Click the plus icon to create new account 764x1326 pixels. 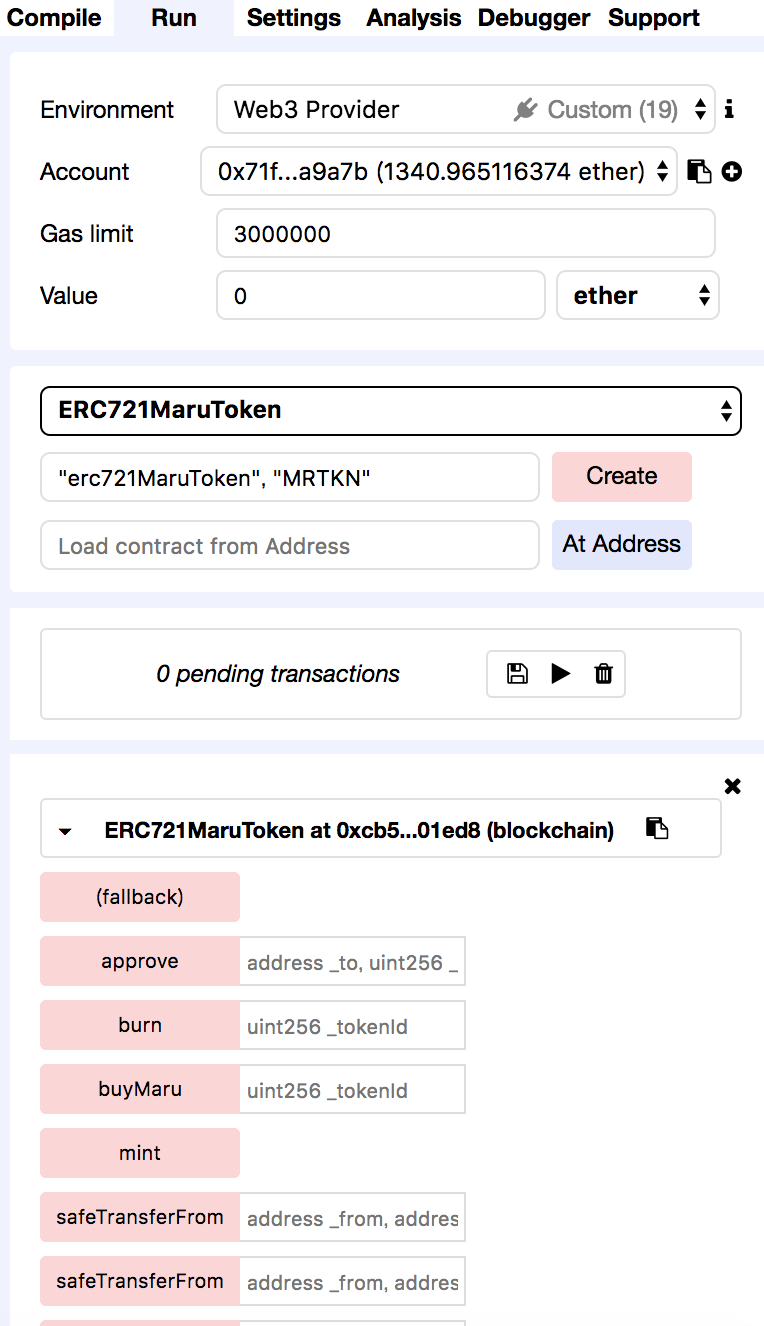732,172
